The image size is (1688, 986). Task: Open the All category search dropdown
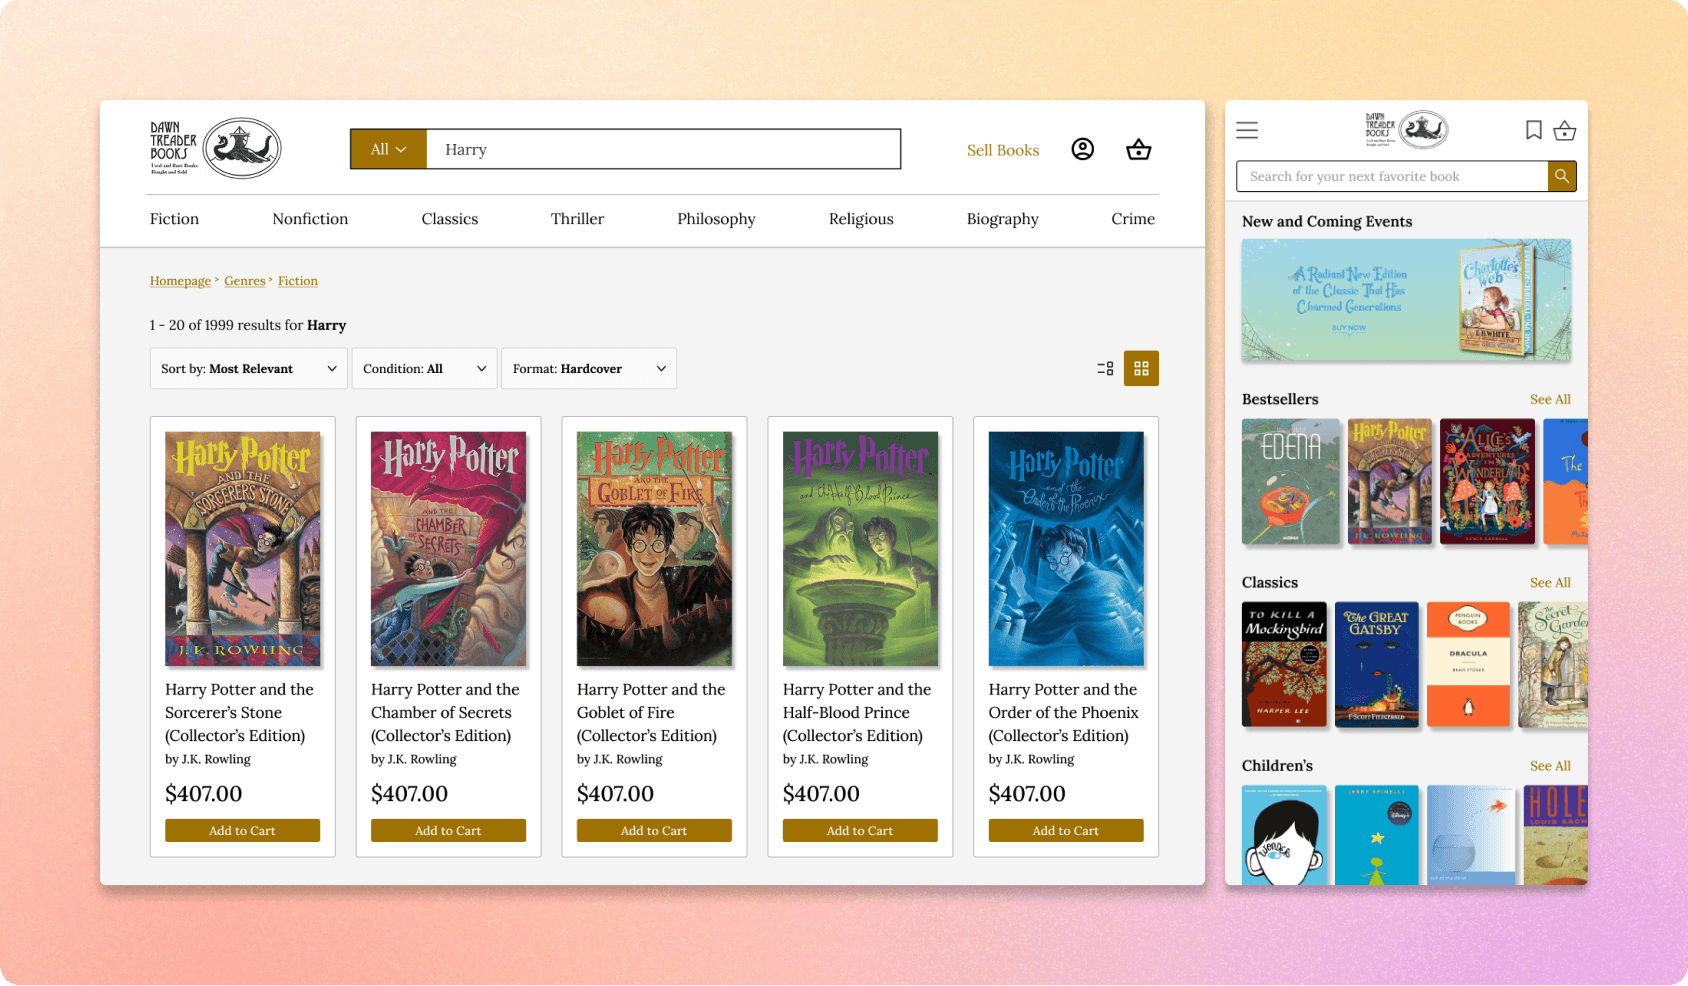click(388, 149)
